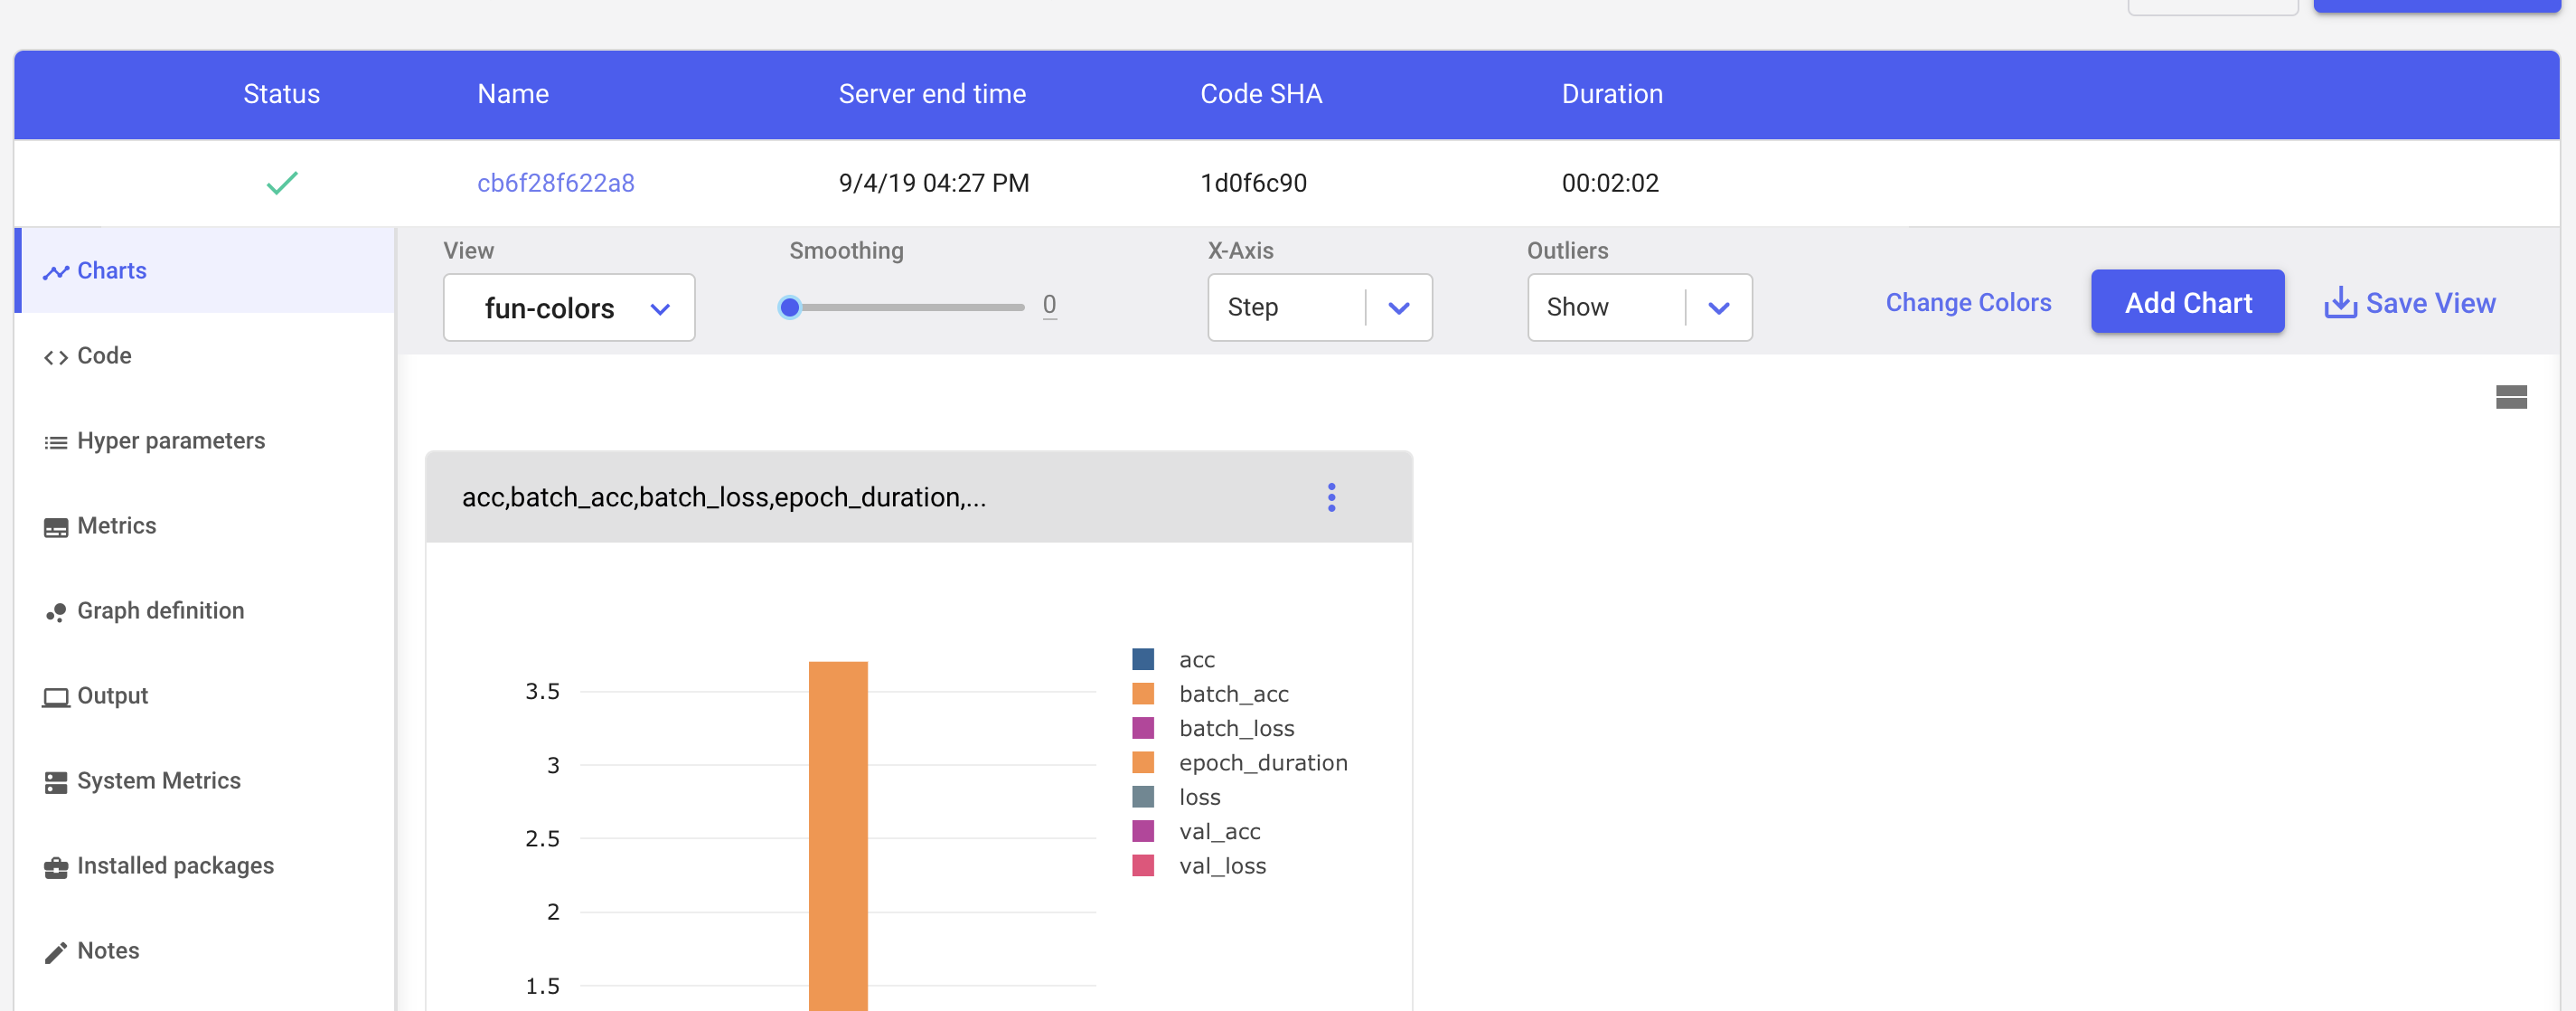Screen dimensions: 2576x1011
Task: Open the Charts tab in sidebar
Action: pyautogui.click(x=205, y=270)
